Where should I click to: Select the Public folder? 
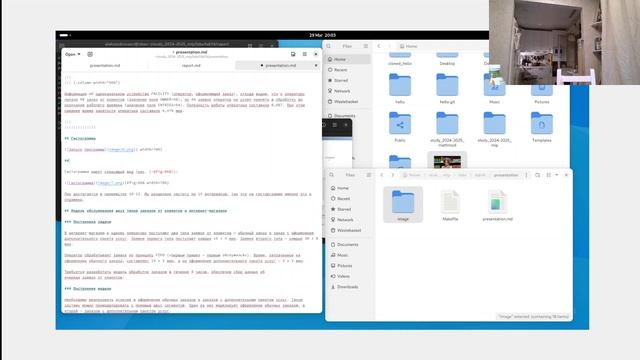[400, 127]
